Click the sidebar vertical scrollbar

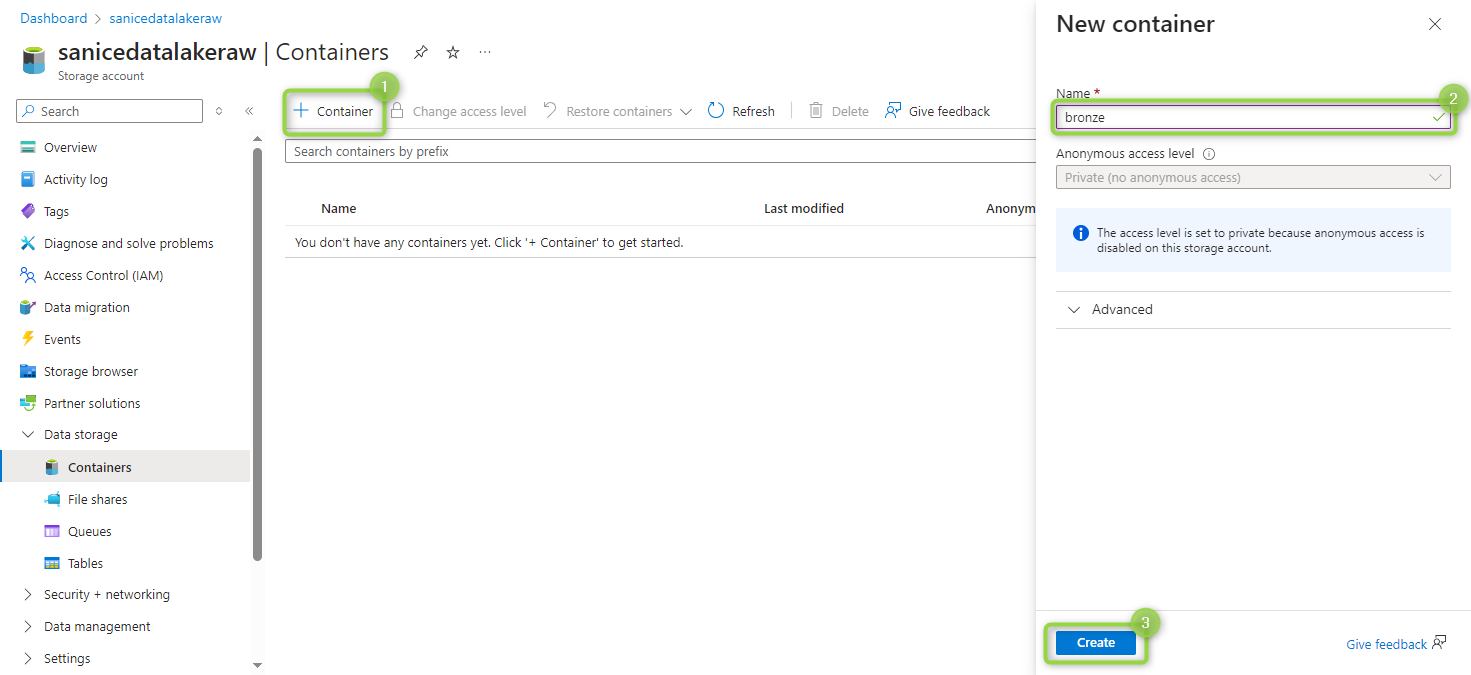pyautogui.click(x=257, y=355)
